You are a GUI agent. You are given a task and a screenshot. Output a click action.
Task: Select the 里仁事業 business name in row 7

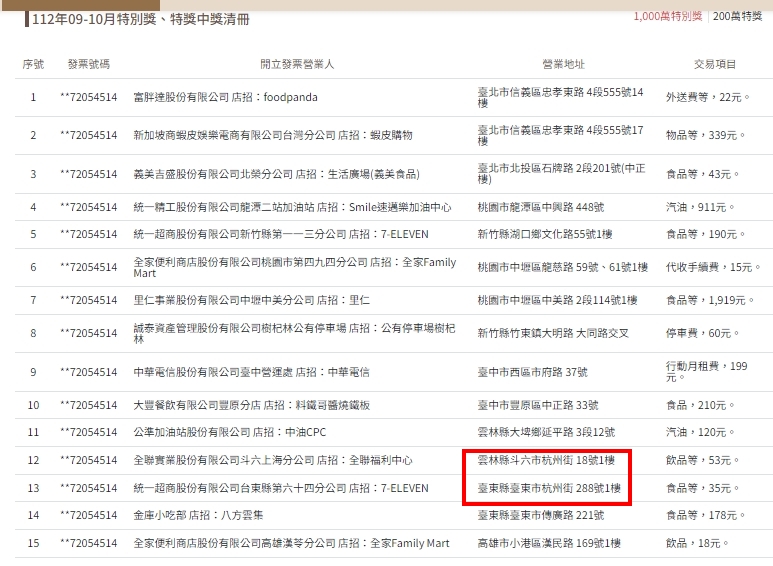click(x=251, y=300)
